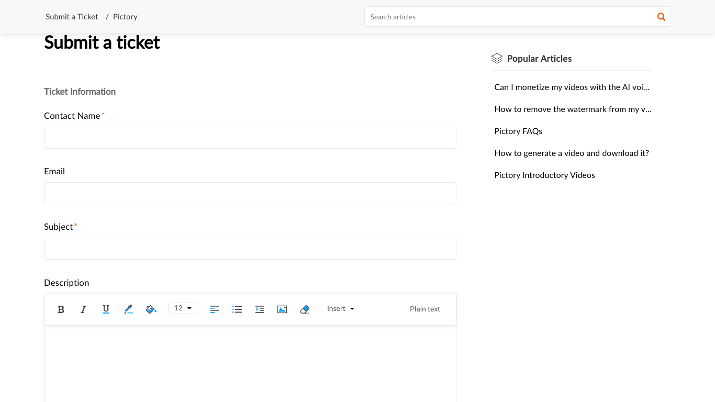The width and height of the screenshot is (715, 402).
Task: Open the Pictory Introductory Videos article
Action: point(544,175)
